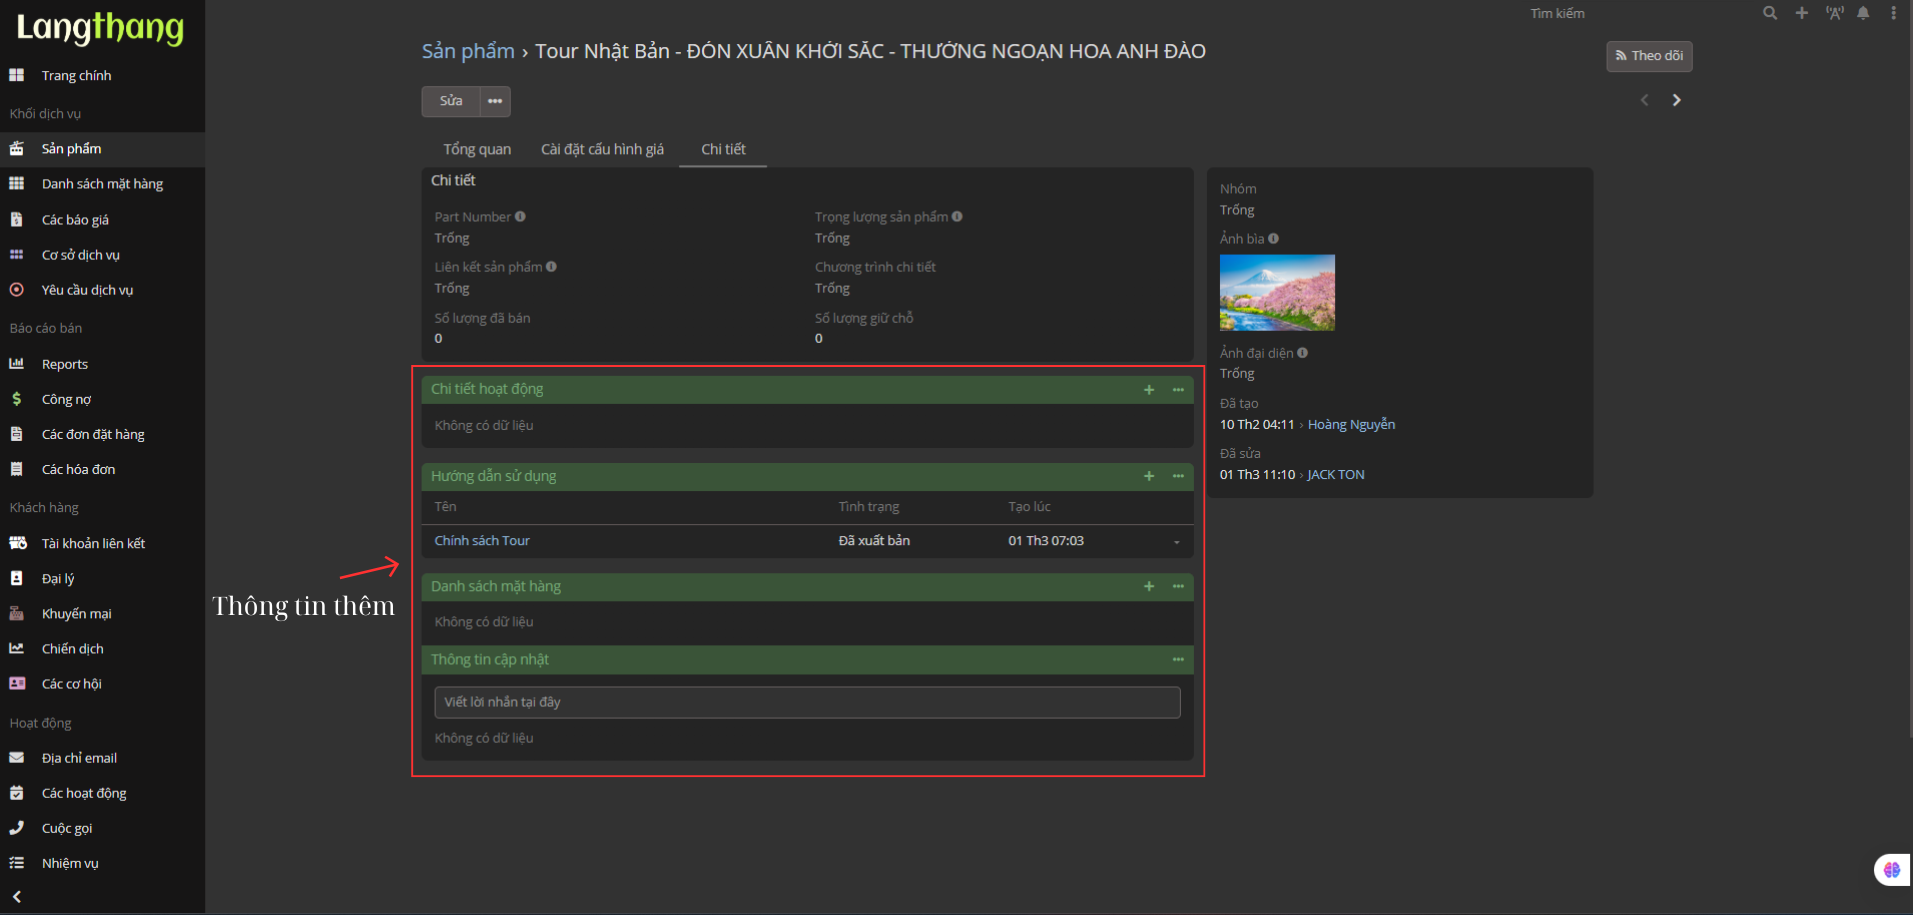
Task: Open the Cài đặt cấu hình giá tab
Action: click(602, 149)
